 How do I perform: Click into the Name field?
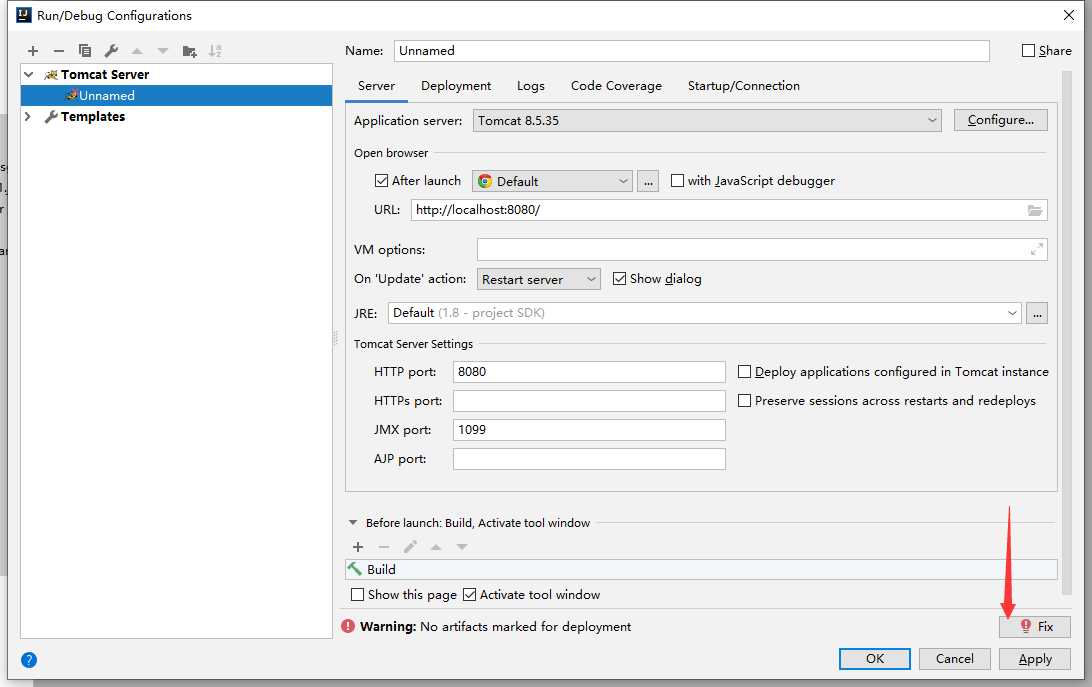click(692, 51)
